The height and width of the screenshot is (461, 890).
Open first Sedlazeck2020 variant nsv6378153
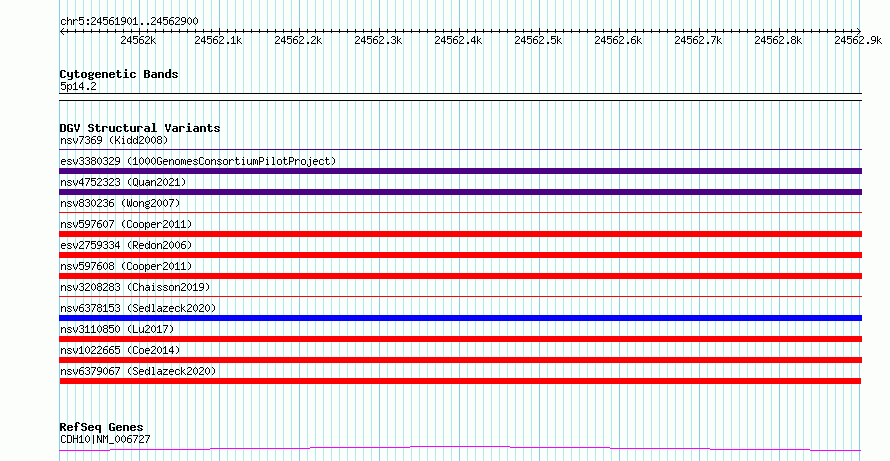click(138, 308)
